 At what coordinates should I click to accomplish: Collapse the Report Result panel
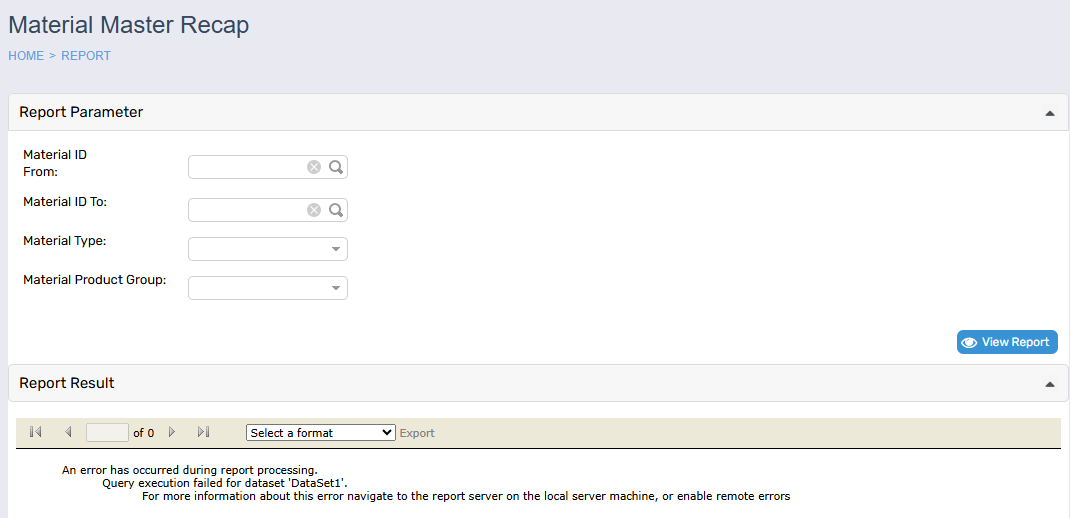pyautogui.click(x=1049, y=384)
